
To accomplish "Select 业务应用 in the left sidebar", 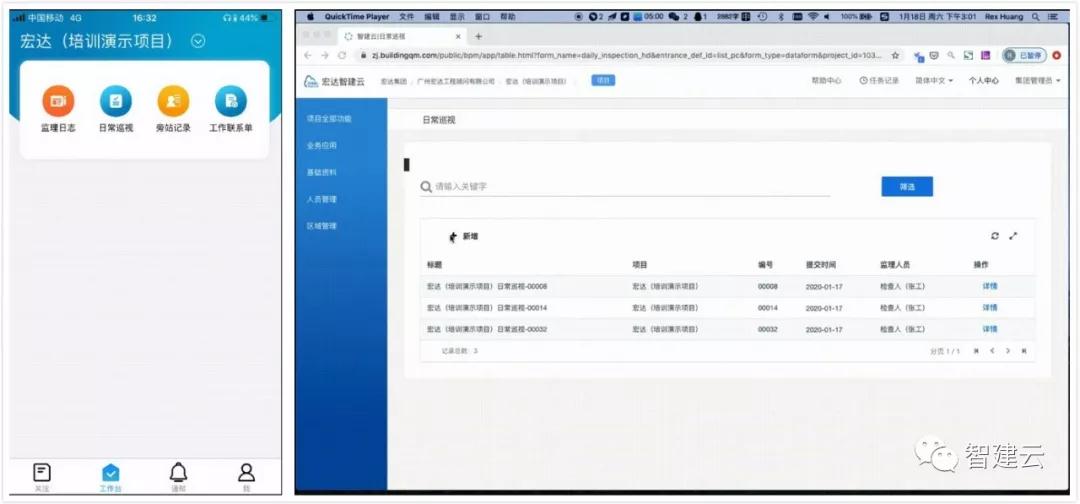I will (322, 145).
